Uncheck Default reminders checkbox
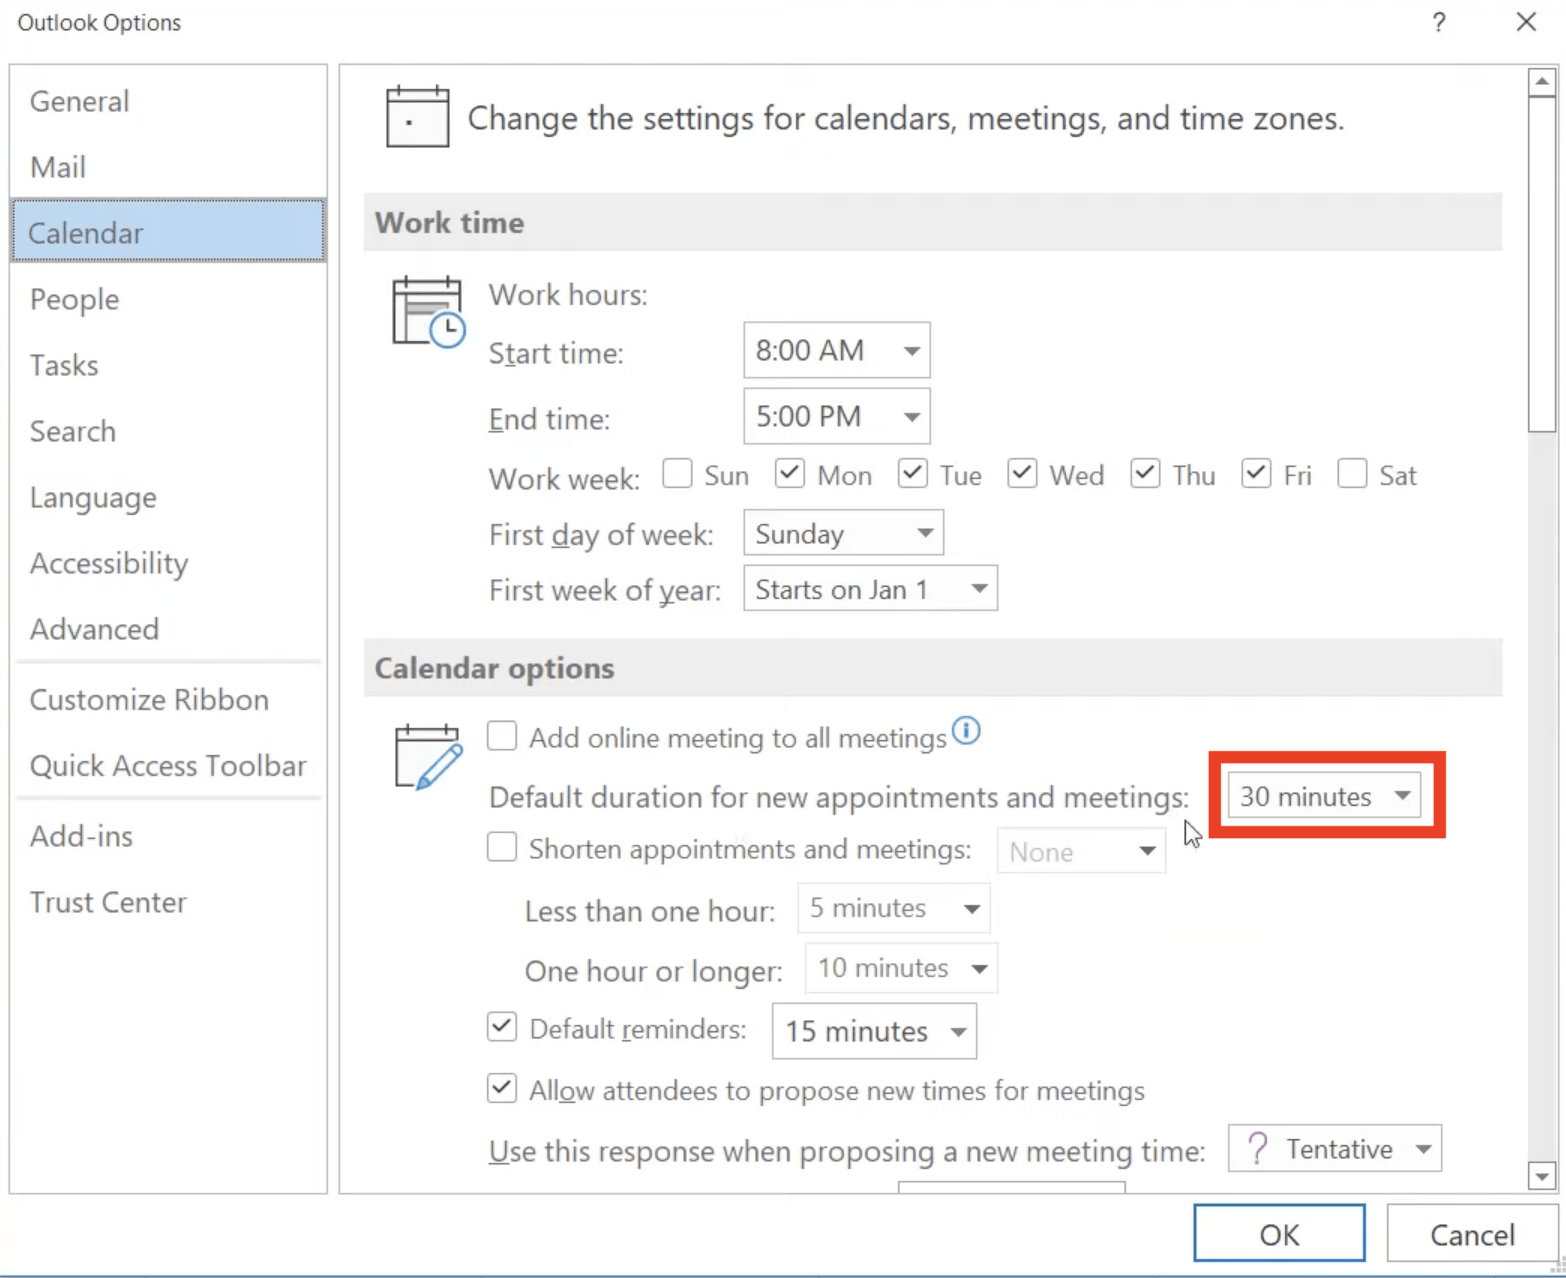Screen dimensions: 1566x1278 click(502, 1027)
